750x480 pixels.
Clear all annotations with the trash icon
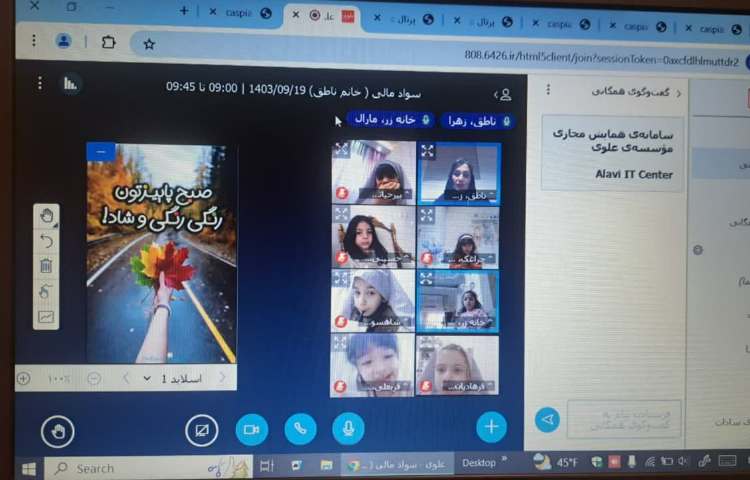pyautogui.click(x=46, y=265)
